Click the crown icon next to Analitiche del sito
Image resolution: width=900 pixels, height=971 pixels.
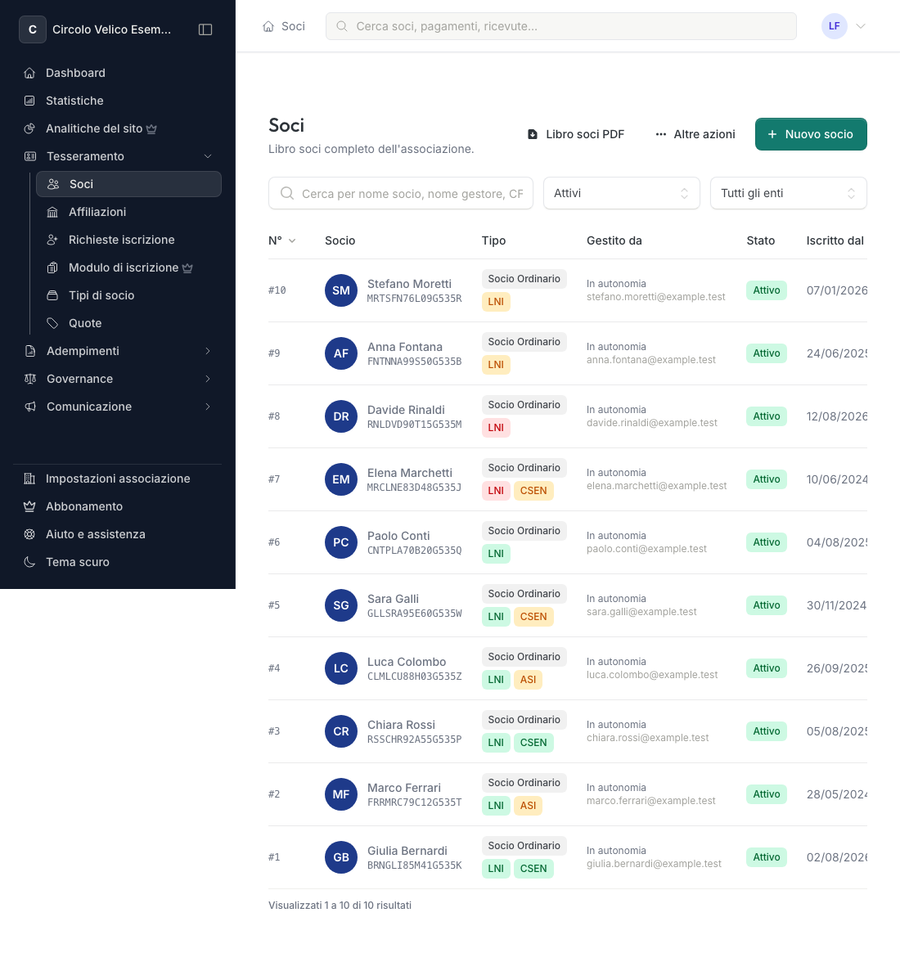click(x=151, y=129)
